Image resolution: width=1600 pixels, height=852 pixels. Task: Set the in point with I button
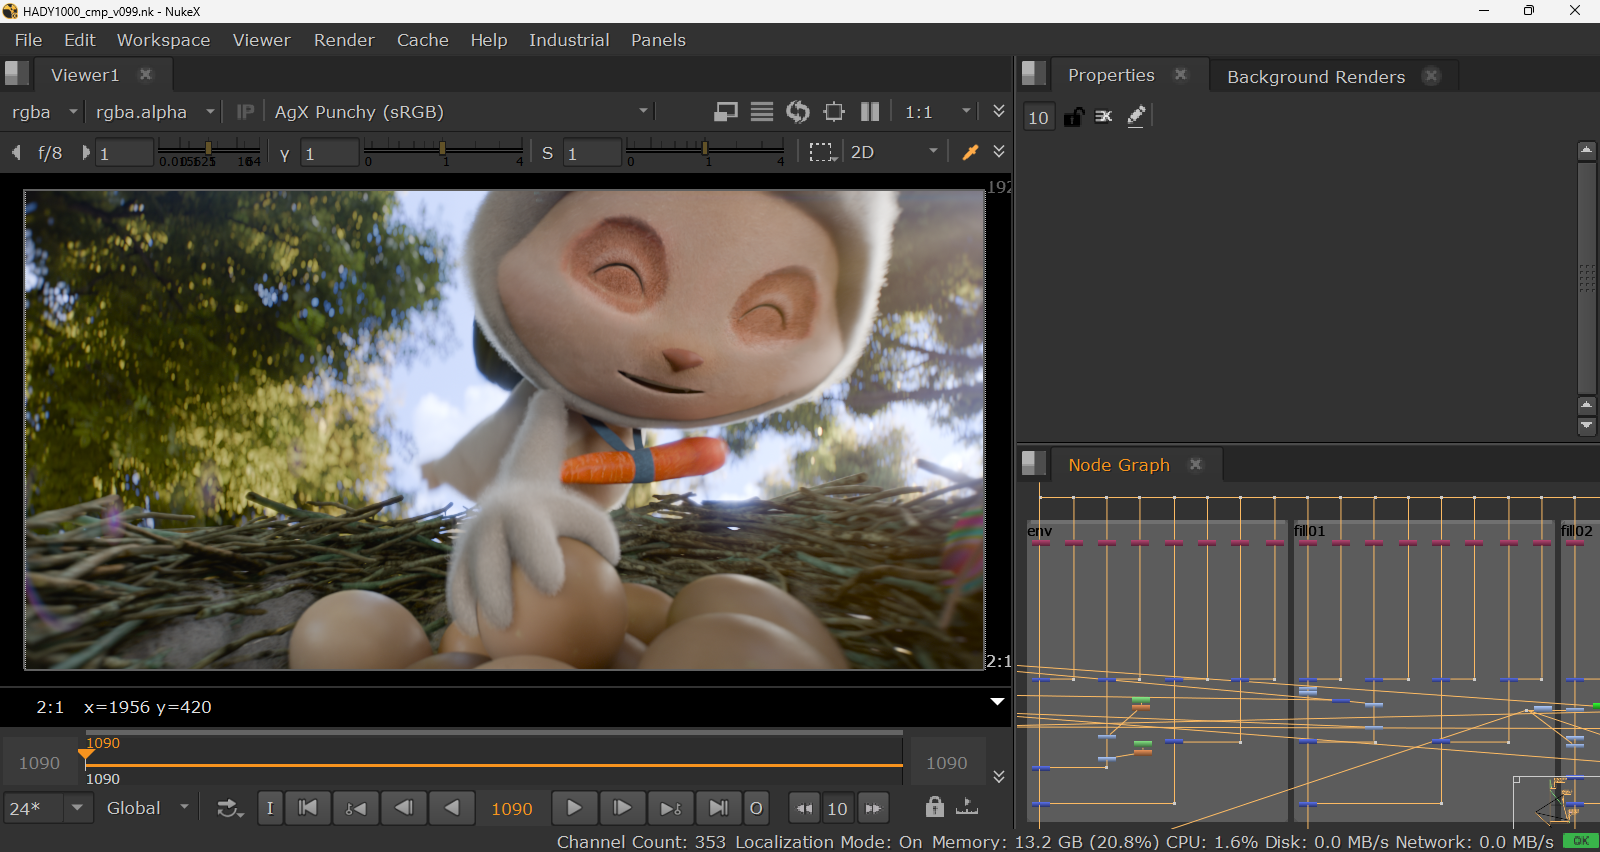[270, 808]
